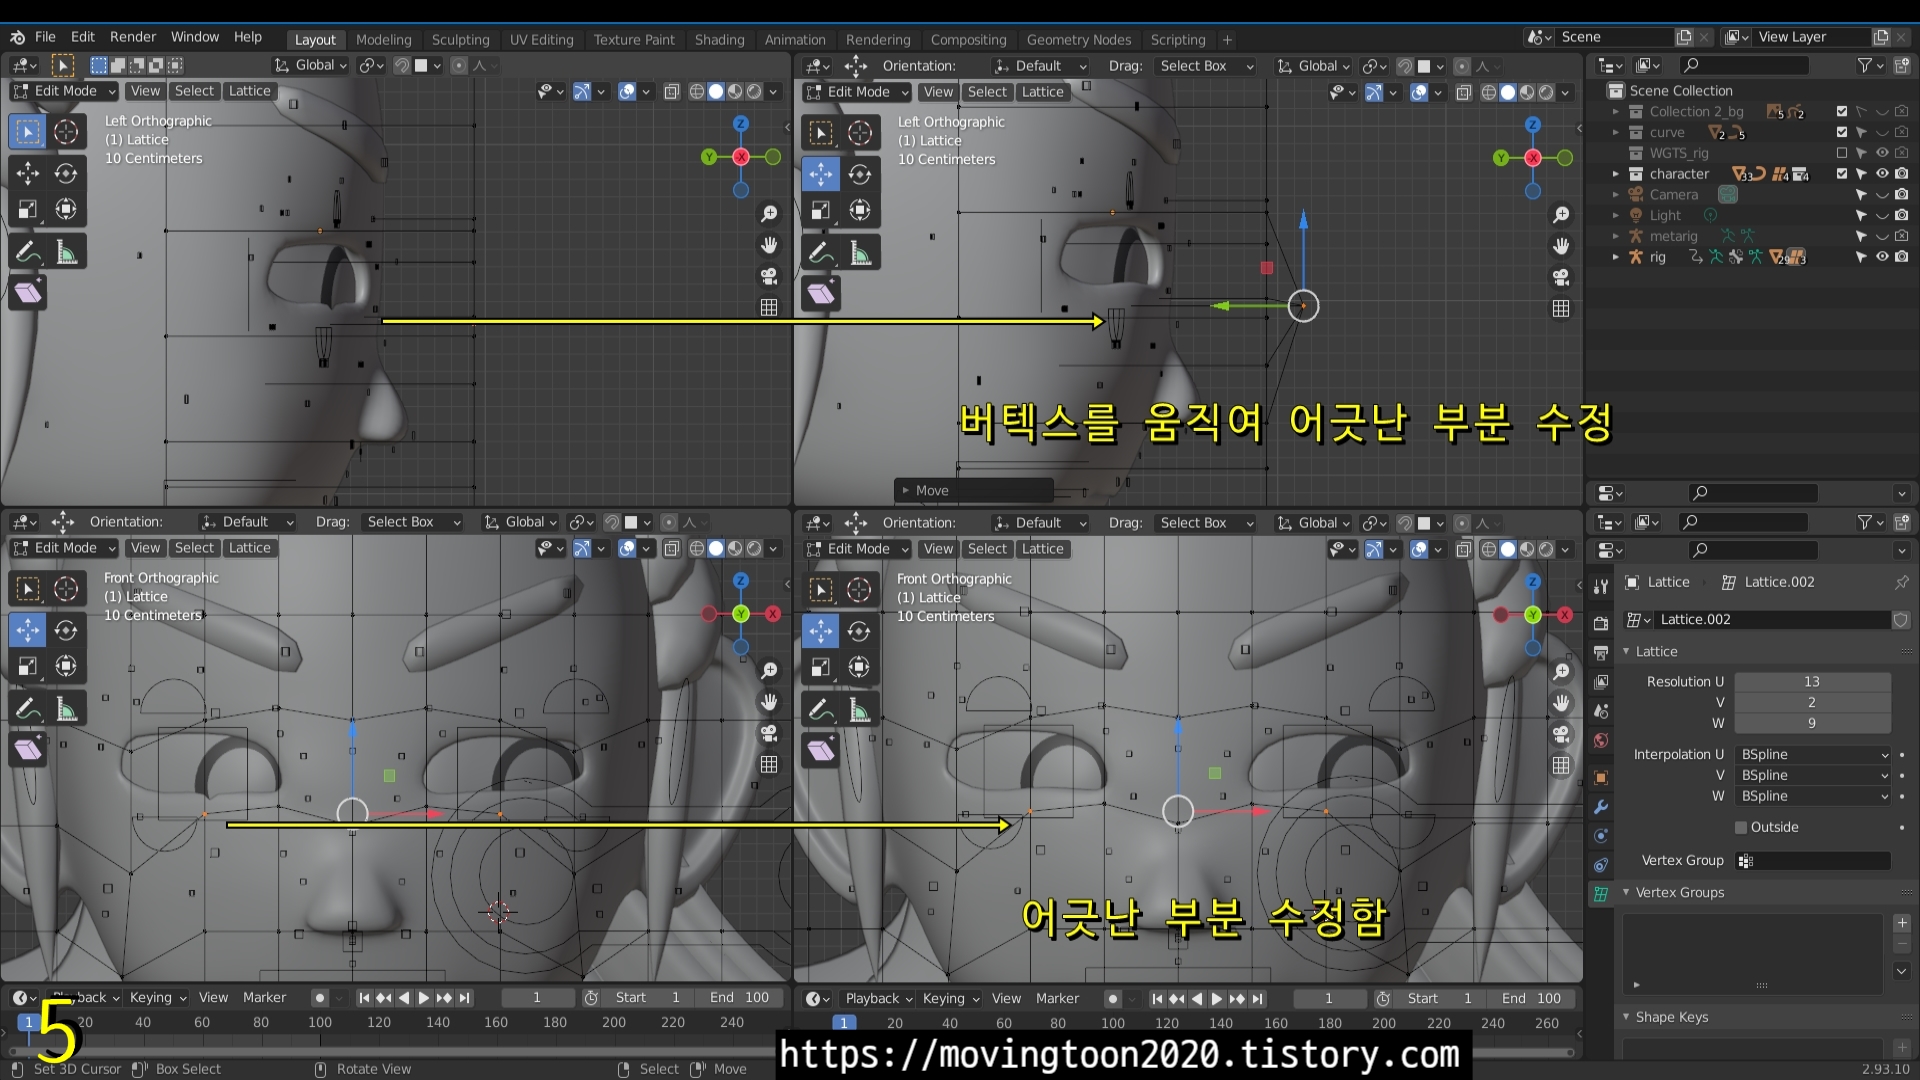This screenshot has height=1080, width=1920.
Task: Click Marker in the left timeline header
Action: coord(264,998)
